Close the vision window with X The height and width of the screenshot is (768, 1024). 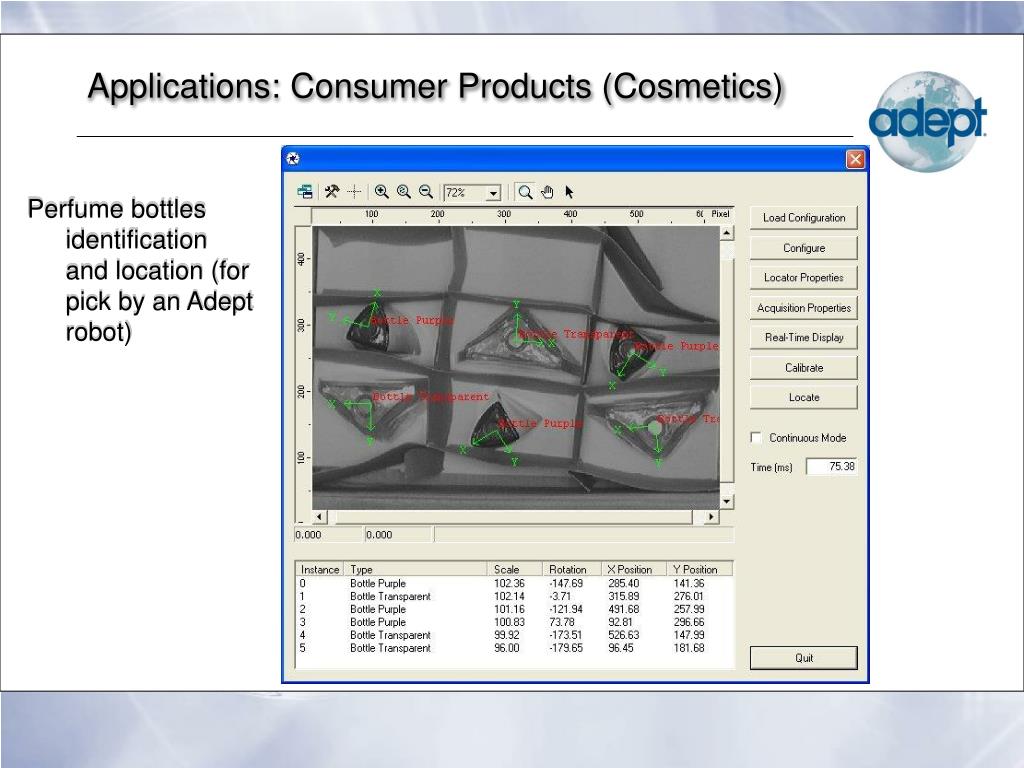(855, 159)
